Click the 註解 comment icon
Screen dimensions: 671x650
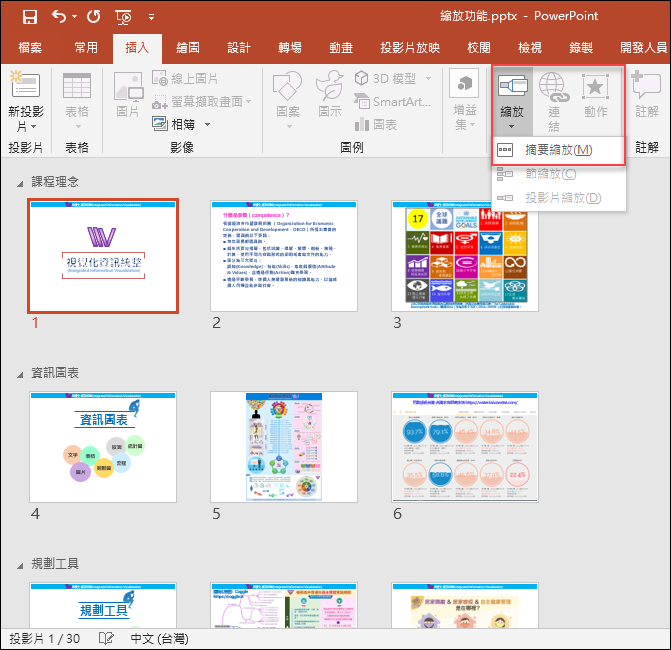[646, 84]
